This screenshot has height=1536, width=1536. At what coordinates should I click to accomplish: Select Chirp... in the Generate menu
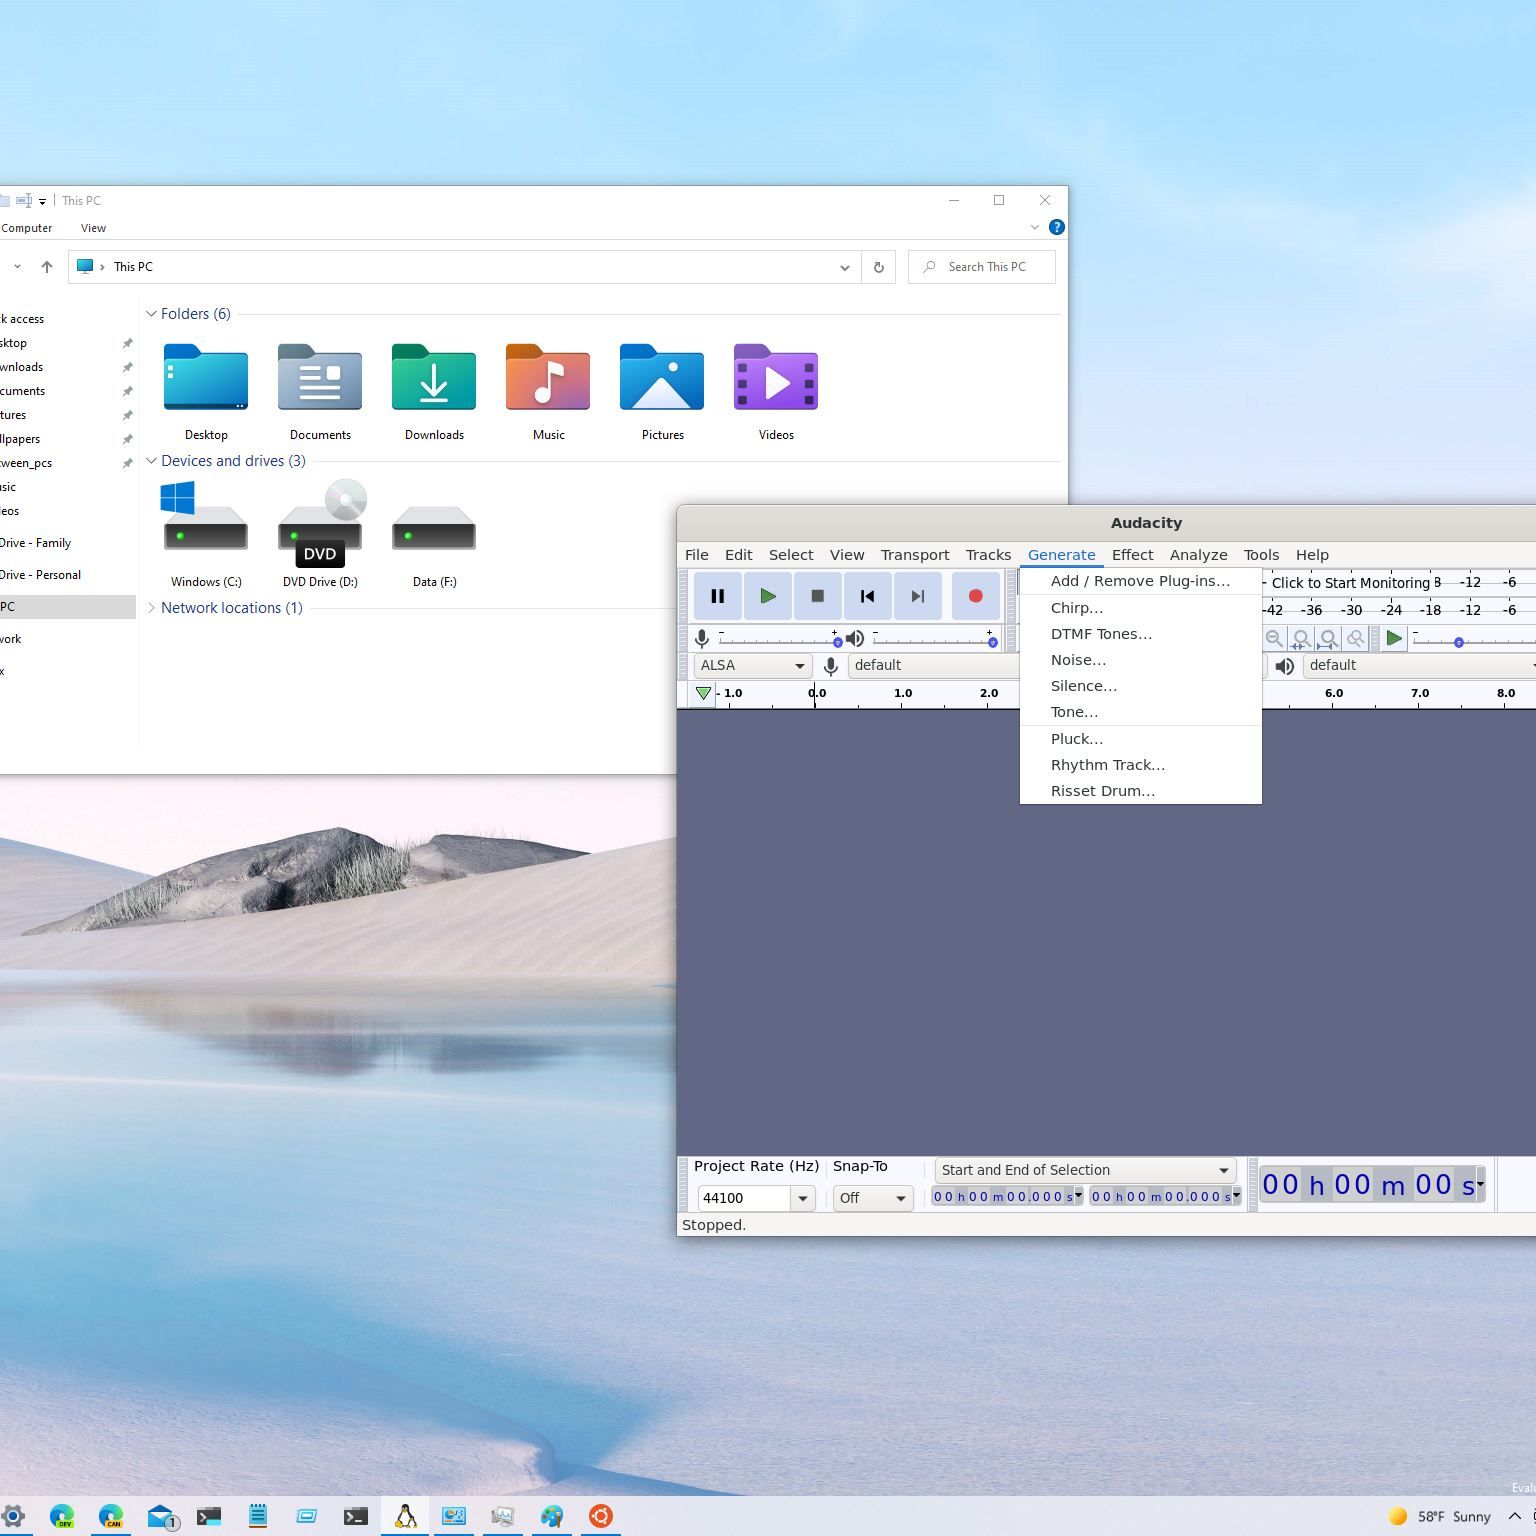(1140, 608)
